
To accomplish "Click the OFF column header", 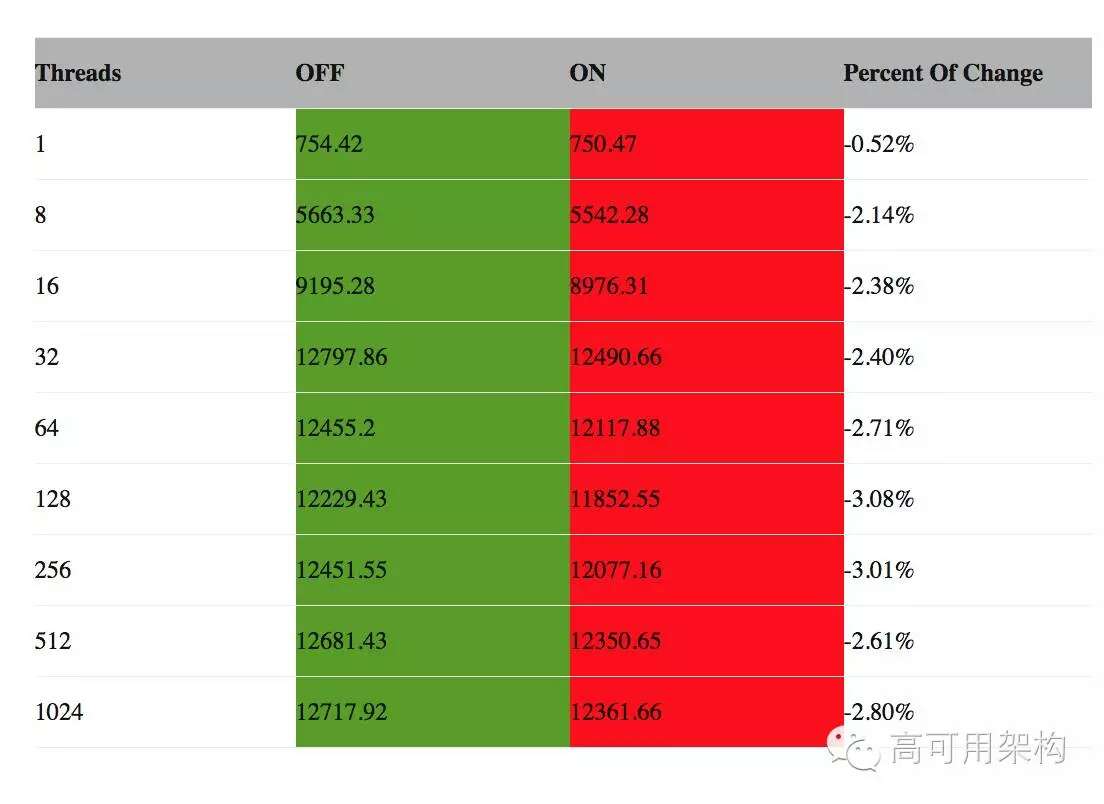I will click(320, 73).
